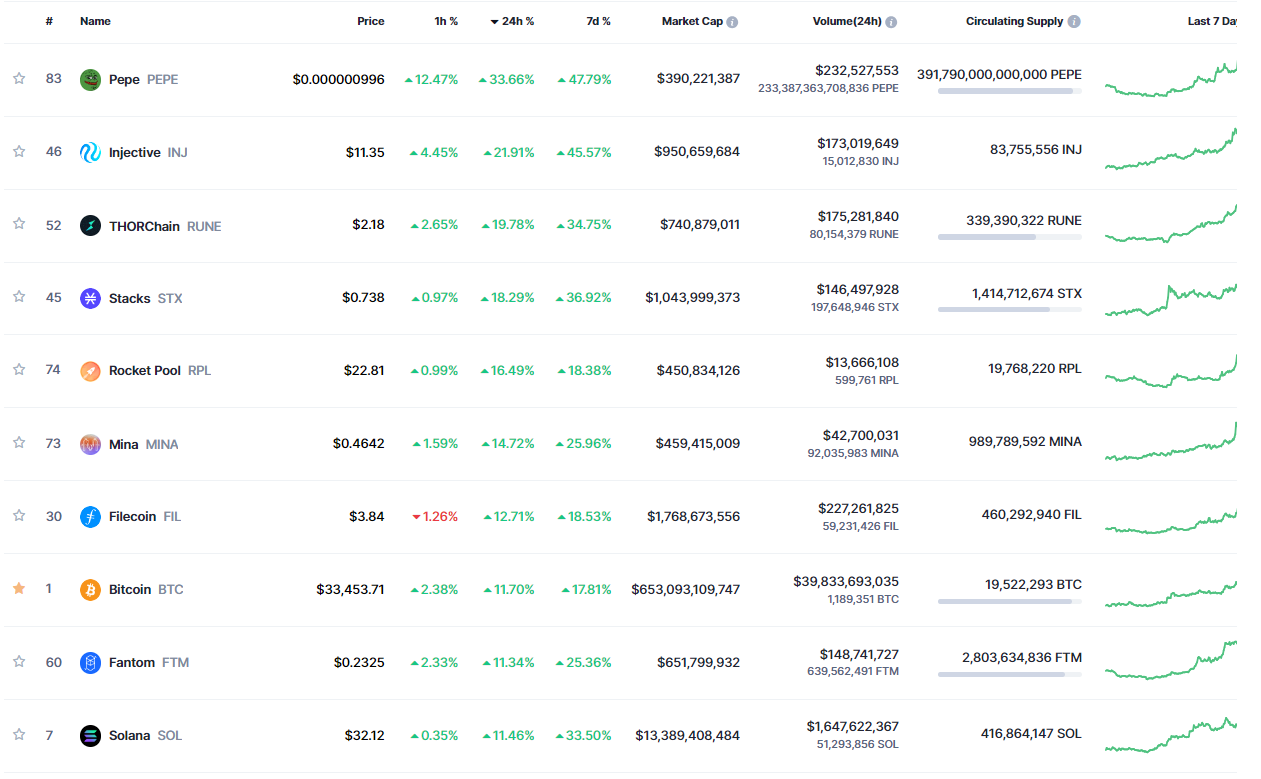Click the Stacks circulating supply progress bar

(x=1010, y=310)
